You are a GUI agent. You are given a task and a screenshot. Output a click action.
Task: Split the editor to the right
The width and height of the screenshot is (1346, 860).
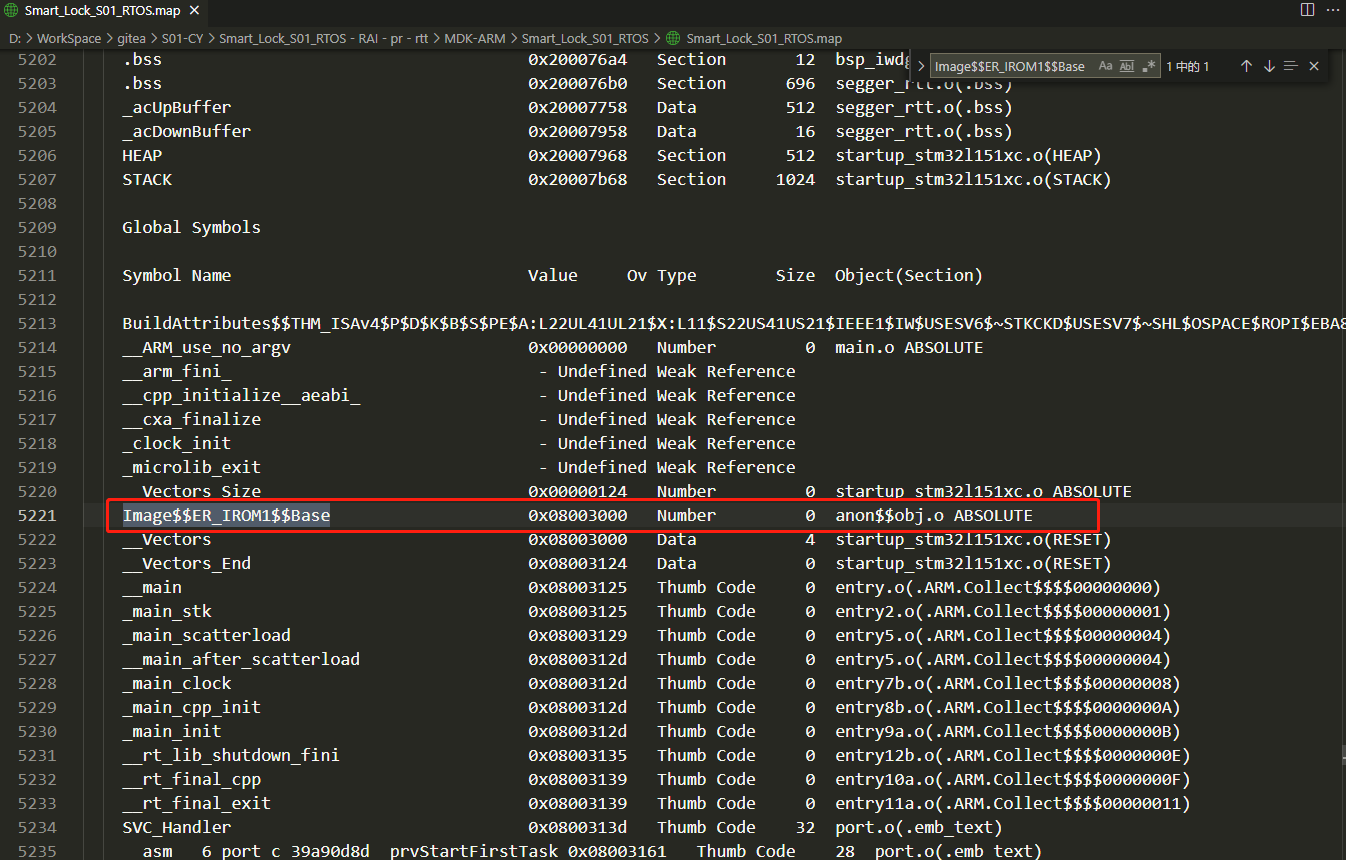pyautogui.click(x=1307, y=10)
